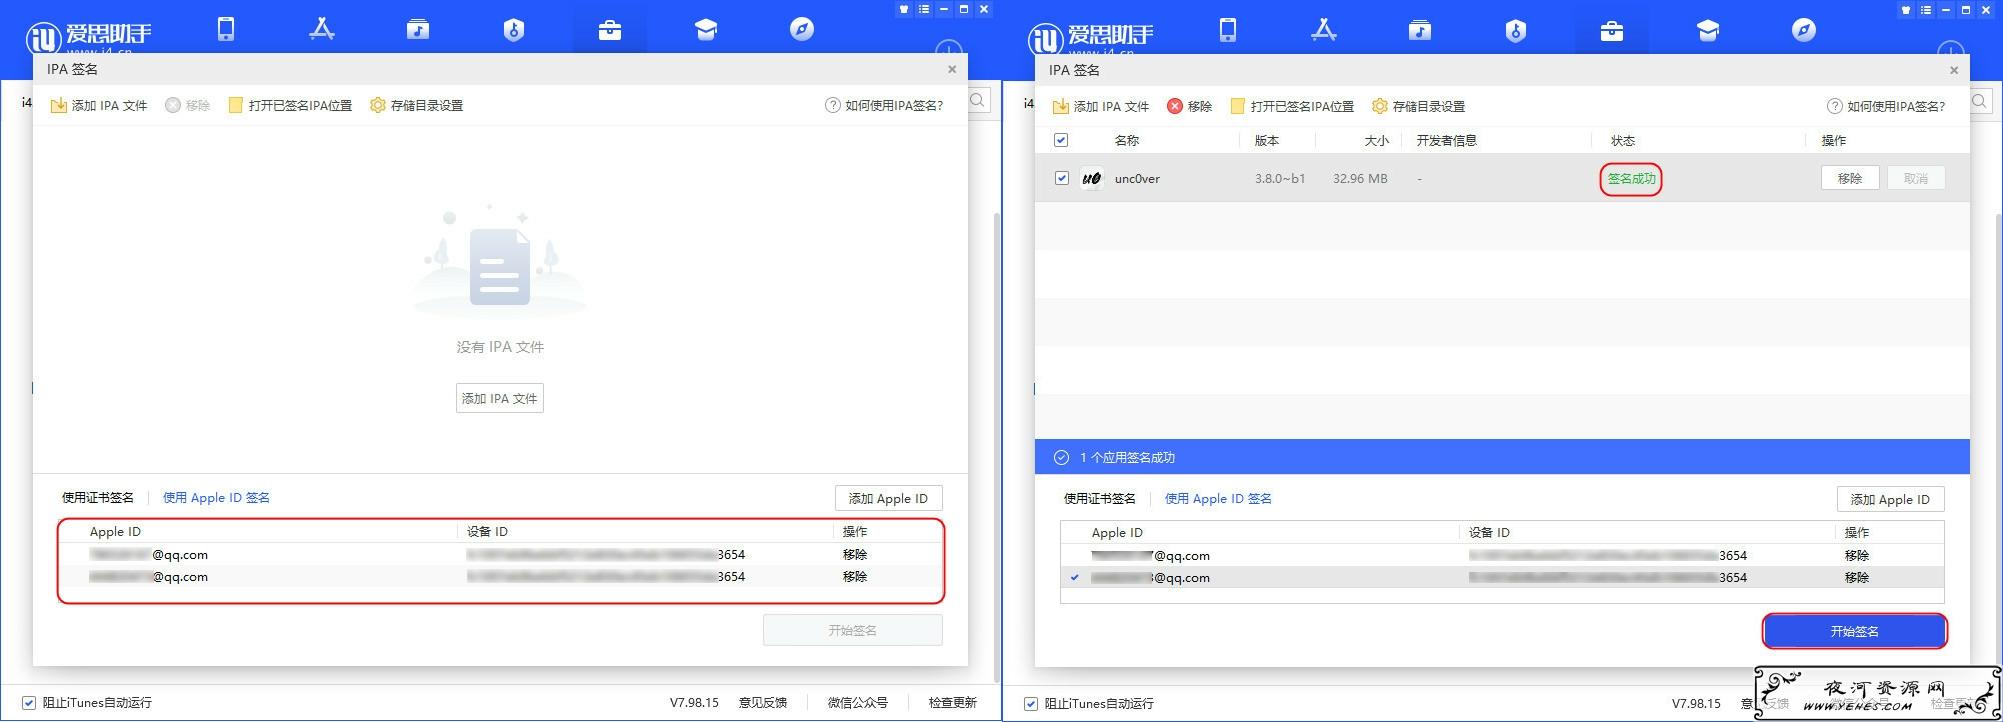Open the toolbox briefcase icon in right window

(x=1612, y=31)
